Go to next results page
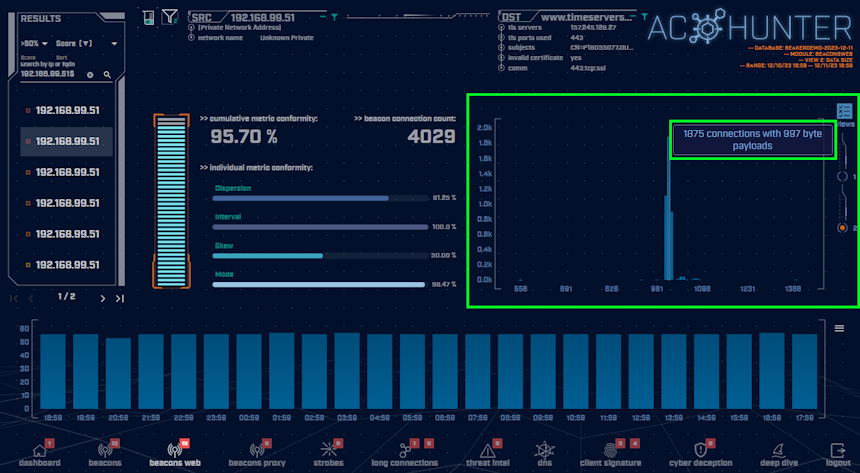Image resolution: width=860 pixels, height=473 pixels. click(x=103, y=299)
